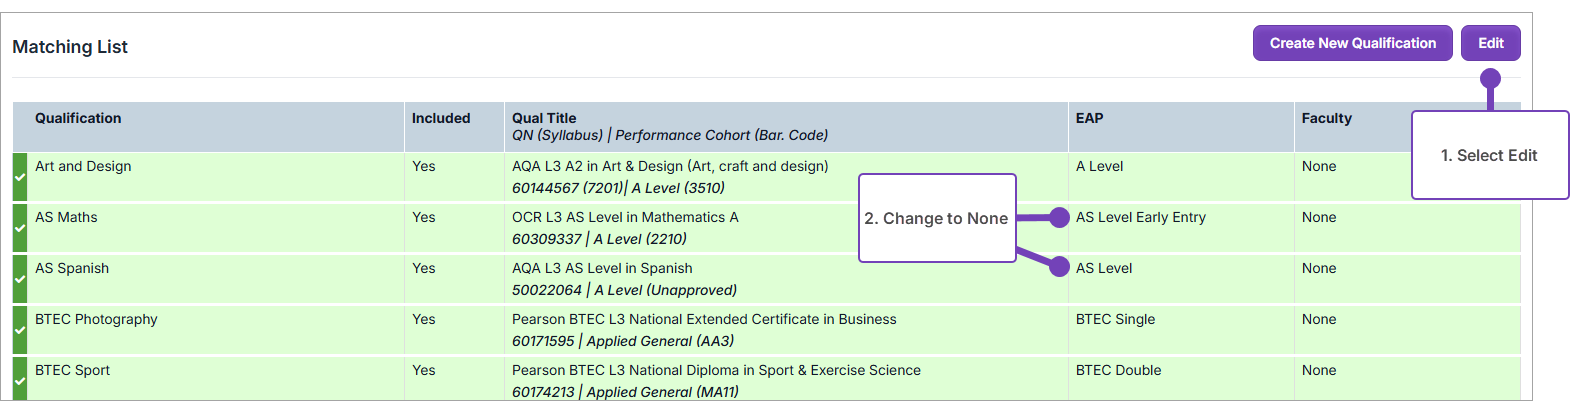Click green checkmark beside Art and Design
The width and height of the screenshot is (1572, 401).
(x=20, y=177)
